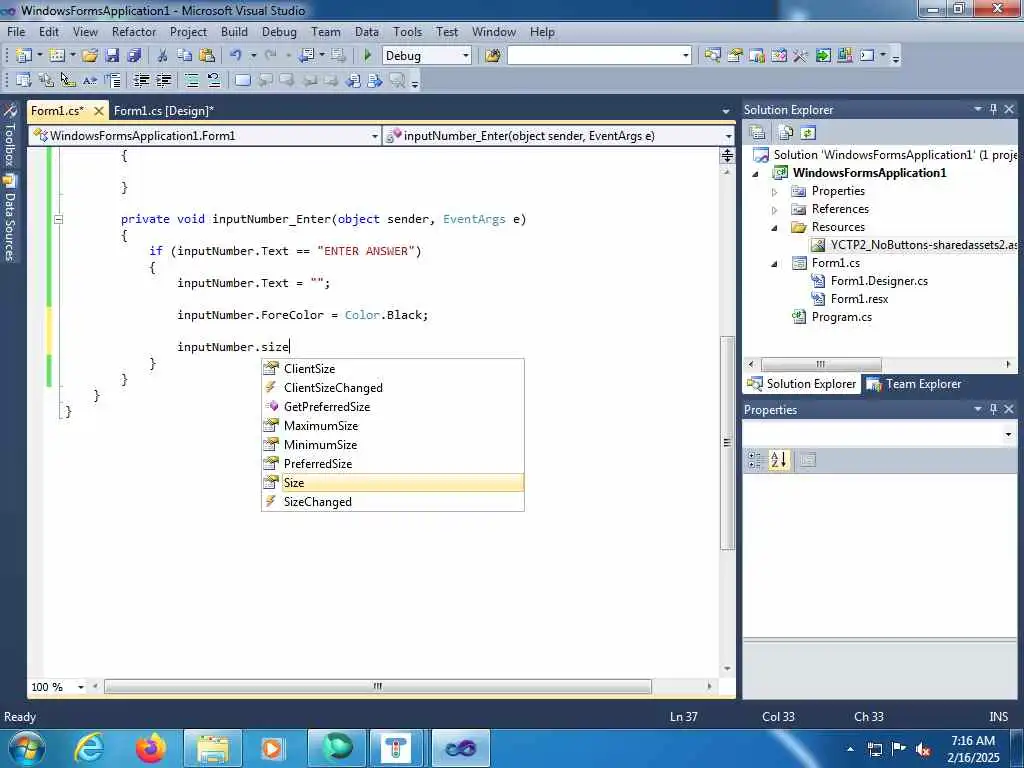The height and width of the screenshot is (768, 1024).
Task: Comment out the selected lines icon
Action: [x=191, y=80]
